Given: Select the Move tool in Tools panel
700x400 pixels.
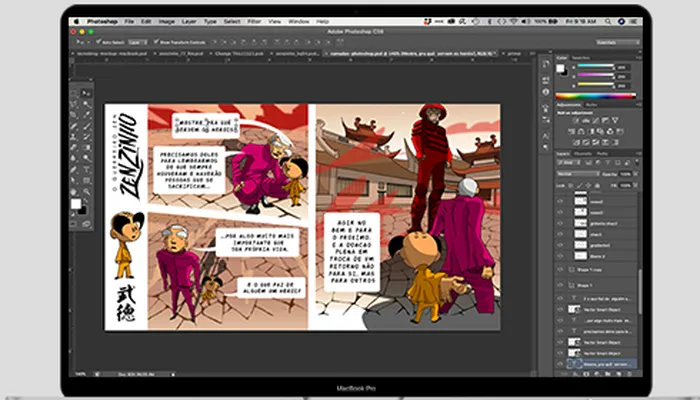Looking at the screenshot, I should 86,93.
